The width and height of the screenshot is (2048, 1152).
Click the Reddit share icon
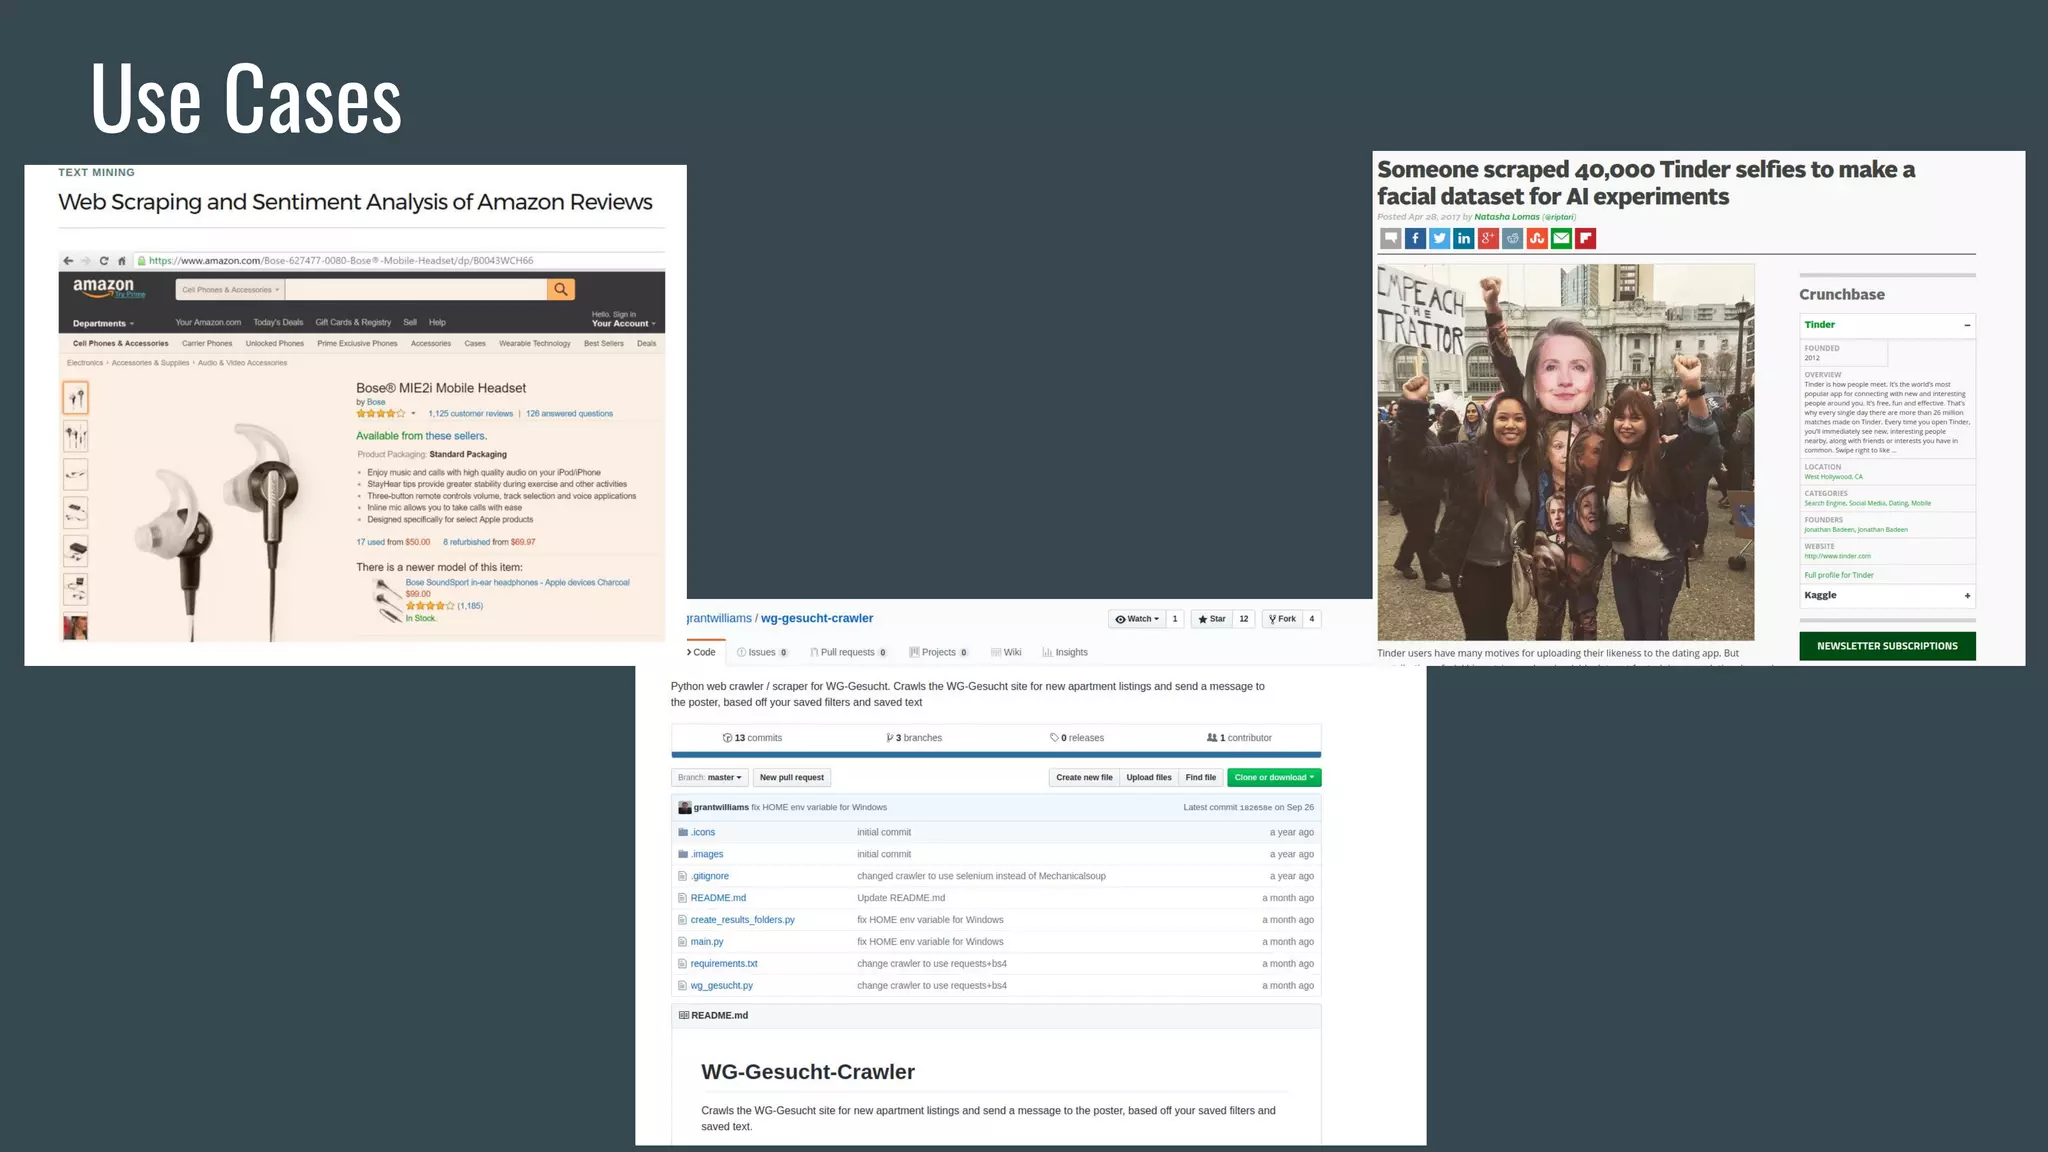coord(1513,238)
